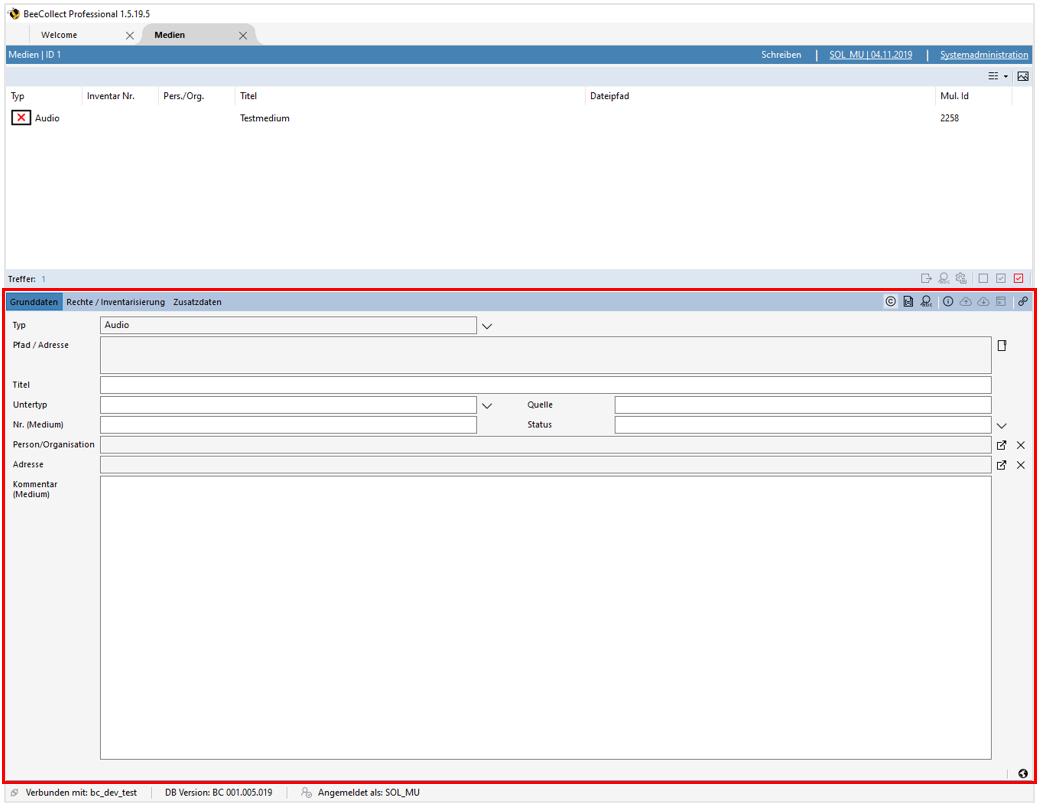Click the gray checked box icon

[1001, 279]
